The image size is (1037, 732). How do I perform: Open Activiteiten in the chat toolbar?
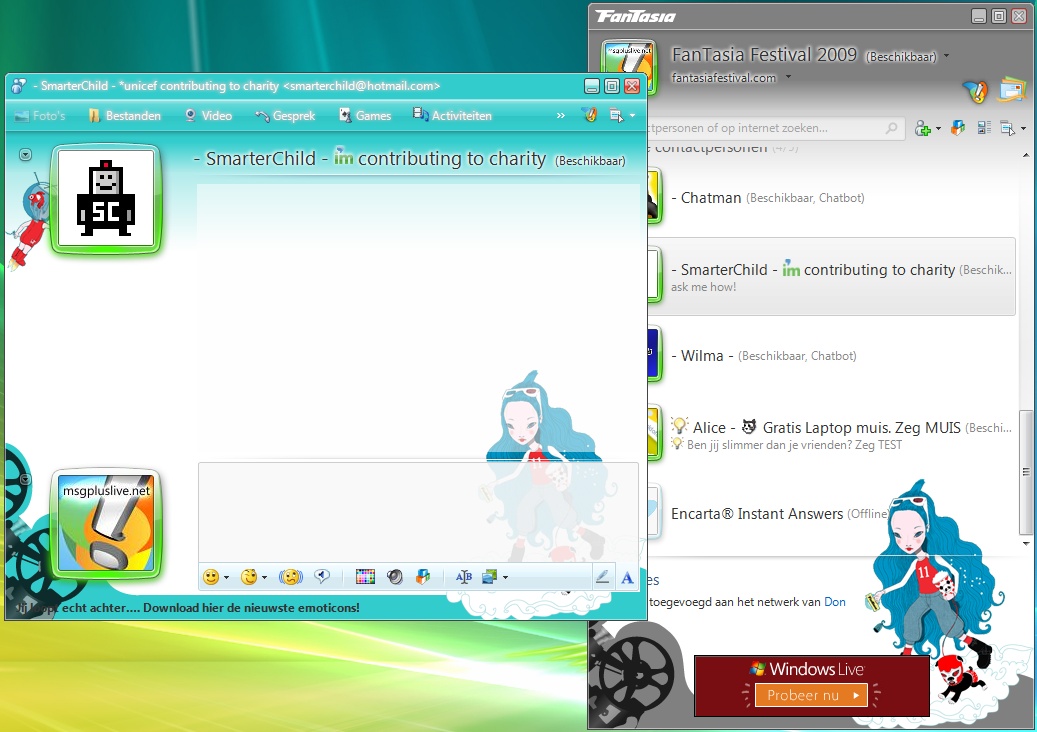452,116
